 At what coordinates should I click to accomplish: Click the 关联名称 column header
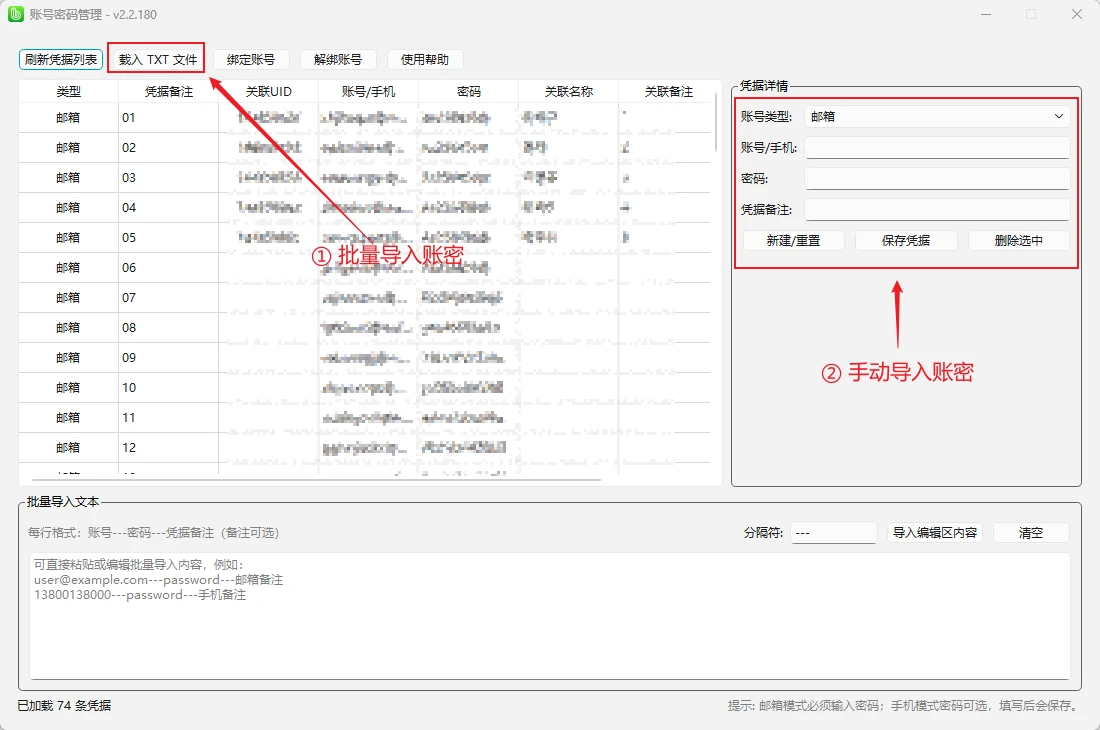pyautogui.click(x=568, y=92)
